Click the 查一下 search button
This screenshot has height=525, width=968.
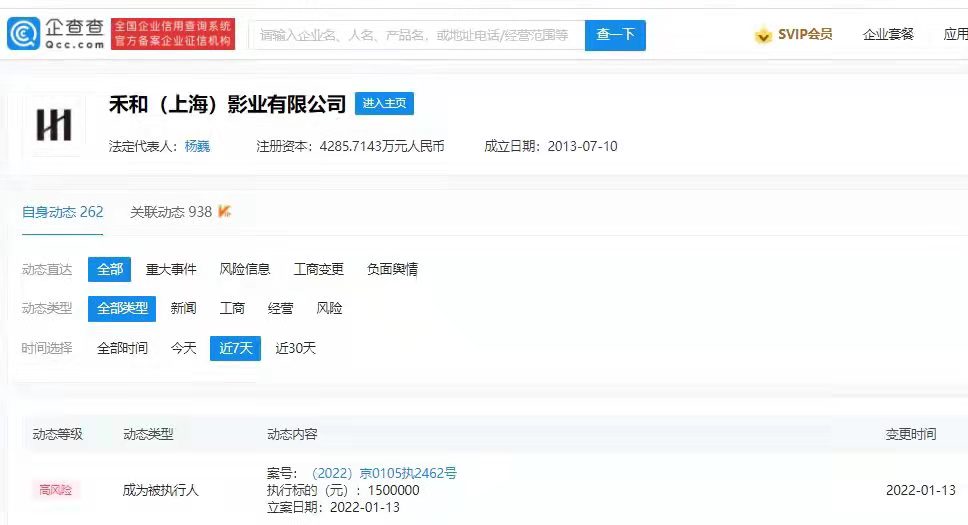click(615, 35)
